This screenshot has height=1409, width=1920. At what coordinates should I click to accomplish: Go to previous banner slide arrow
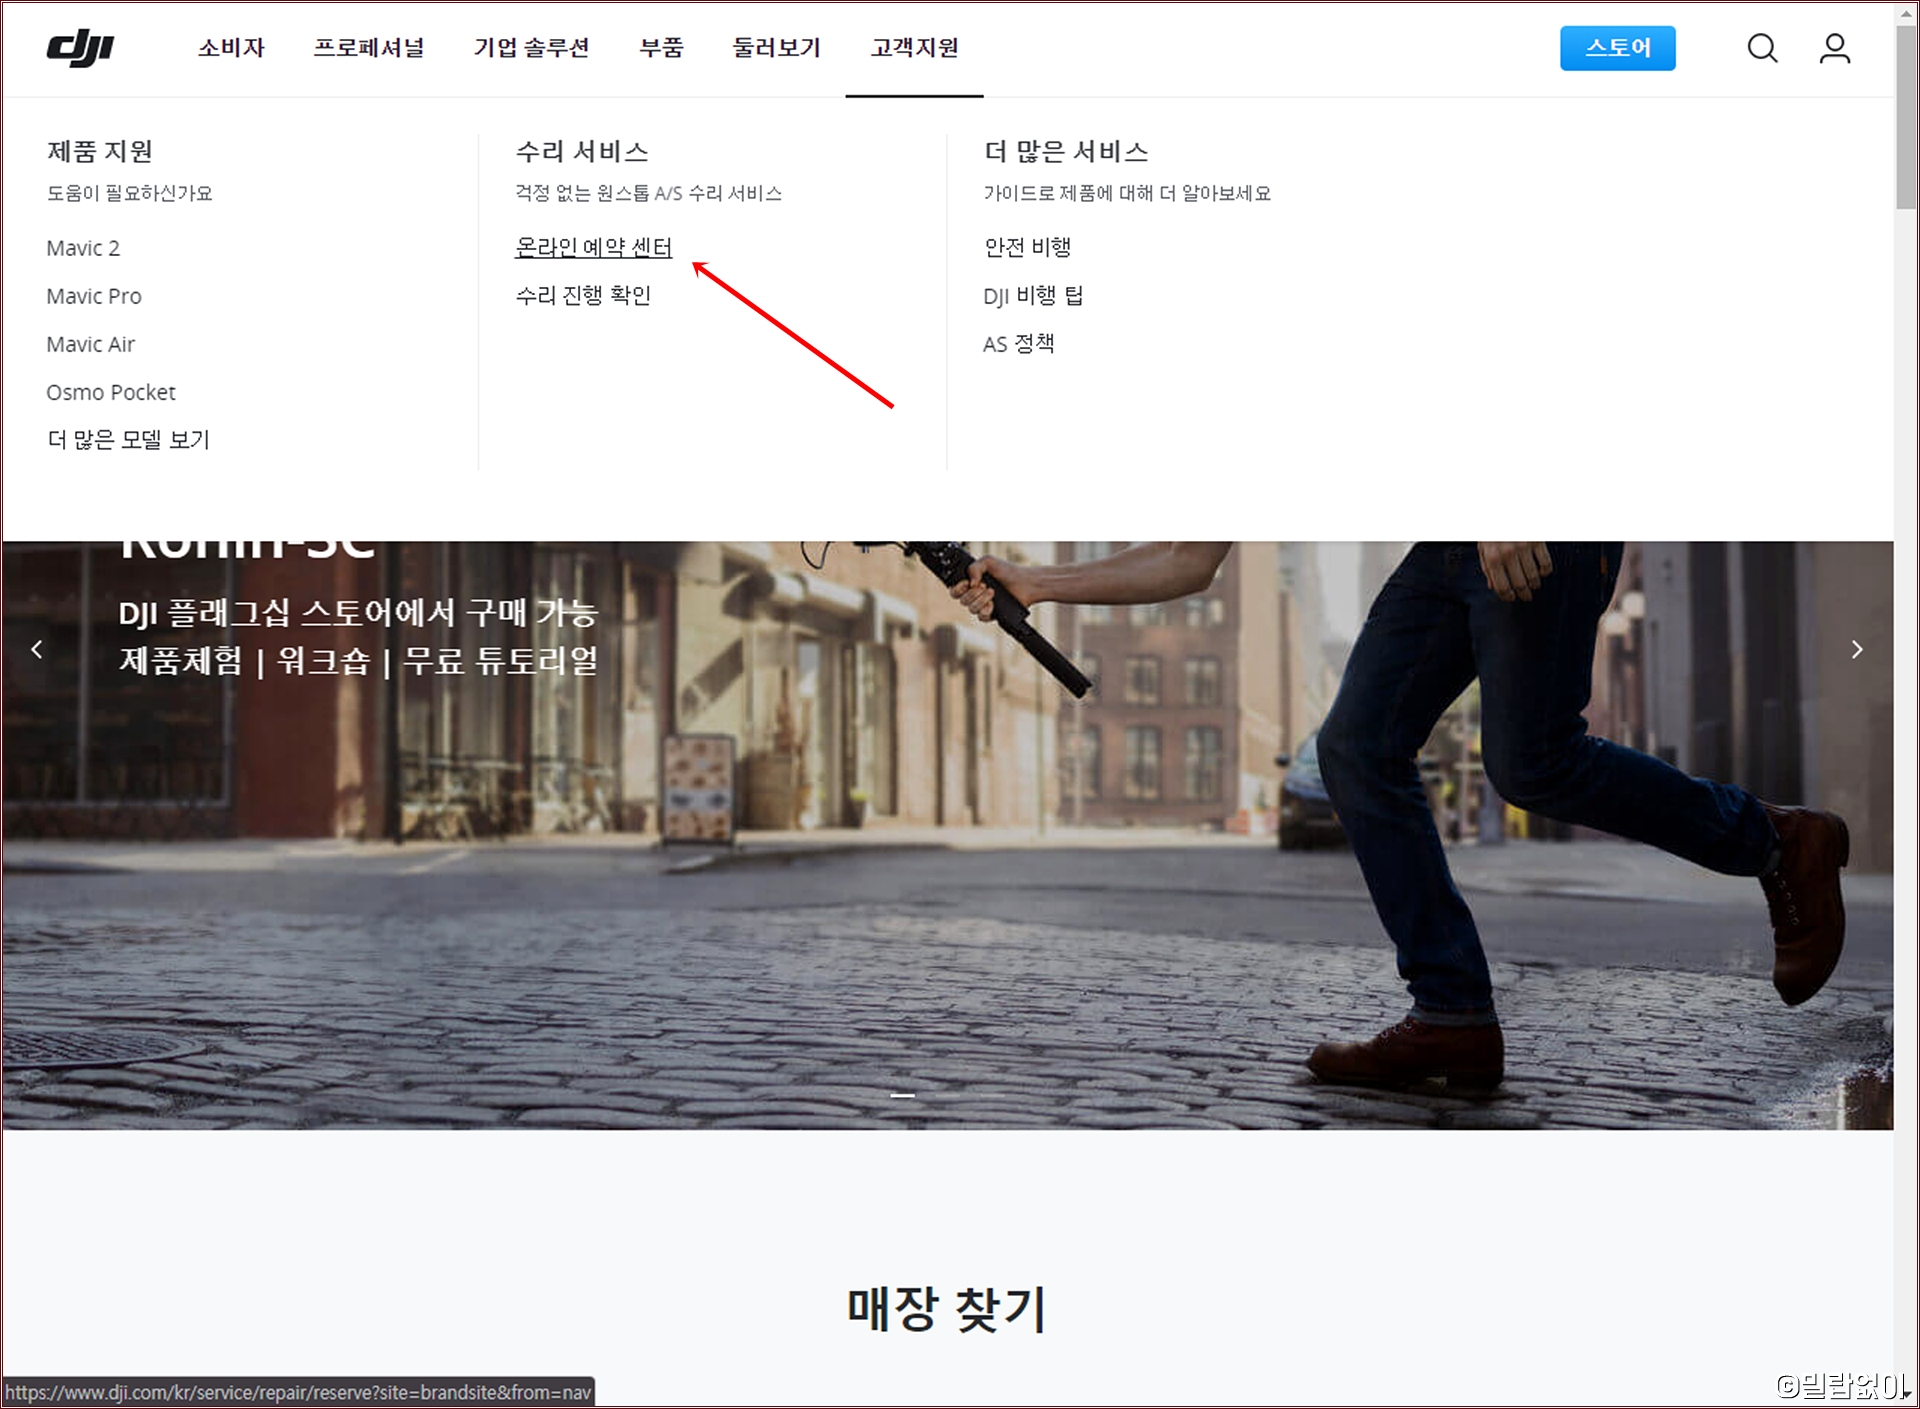tap(37, 650)
